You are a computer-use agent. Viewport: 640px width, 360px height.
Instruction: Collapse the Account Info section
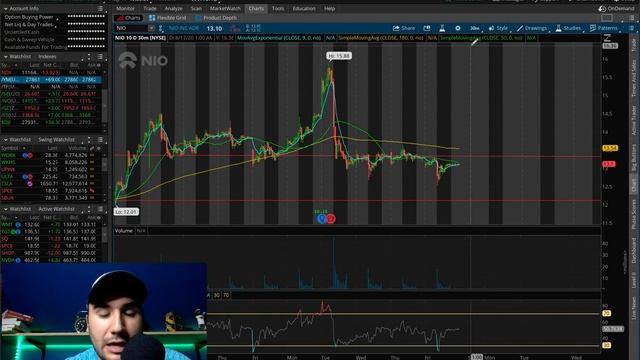click(x=6, y=8)
